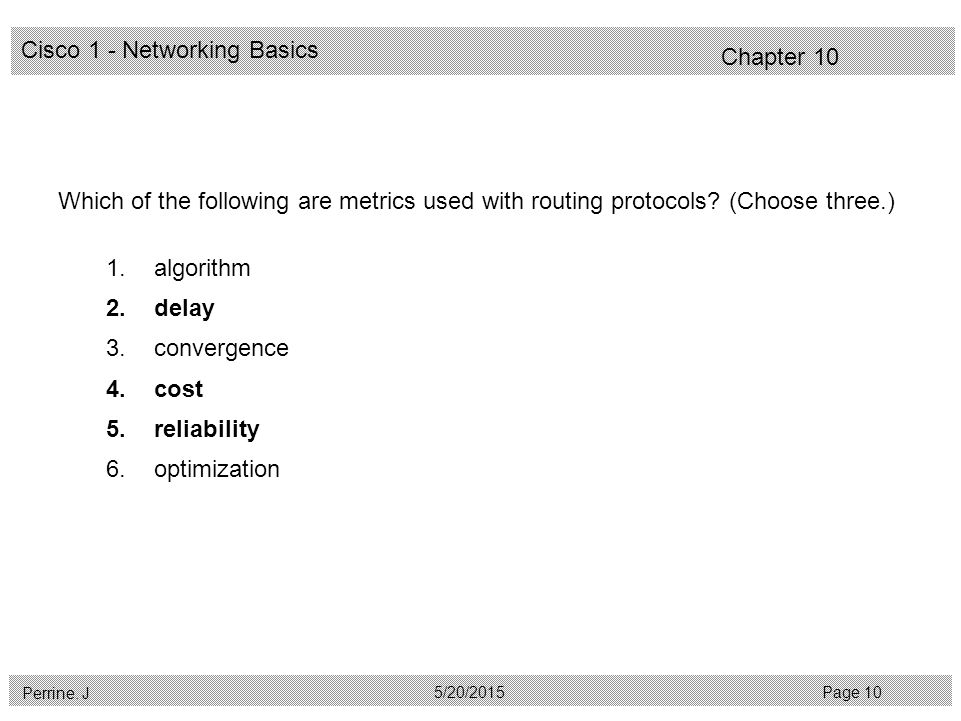Viewport: 961px width, 721px height.
Task: Select the 'optimization' answer option
Action: (x=216, y=470)
